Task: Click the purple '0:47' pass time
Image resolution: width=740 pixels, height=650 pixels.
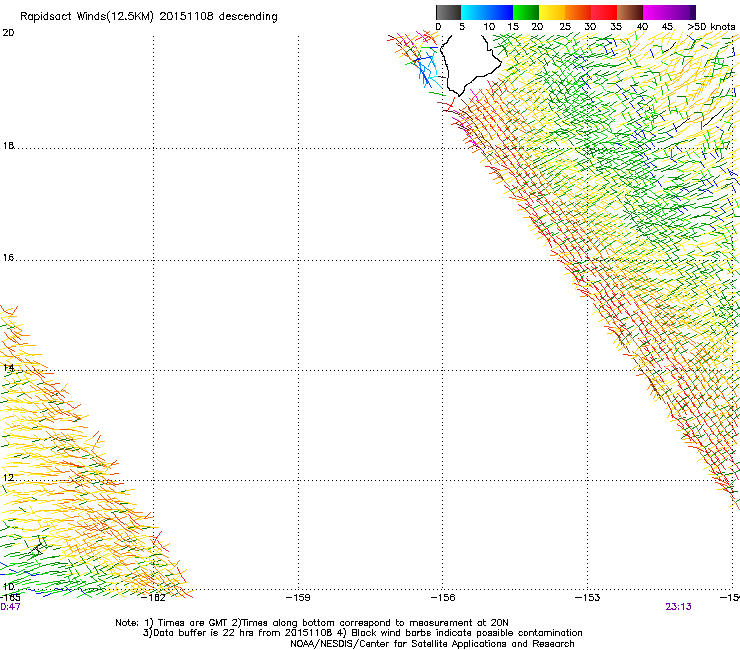Action: pos(10,607)
